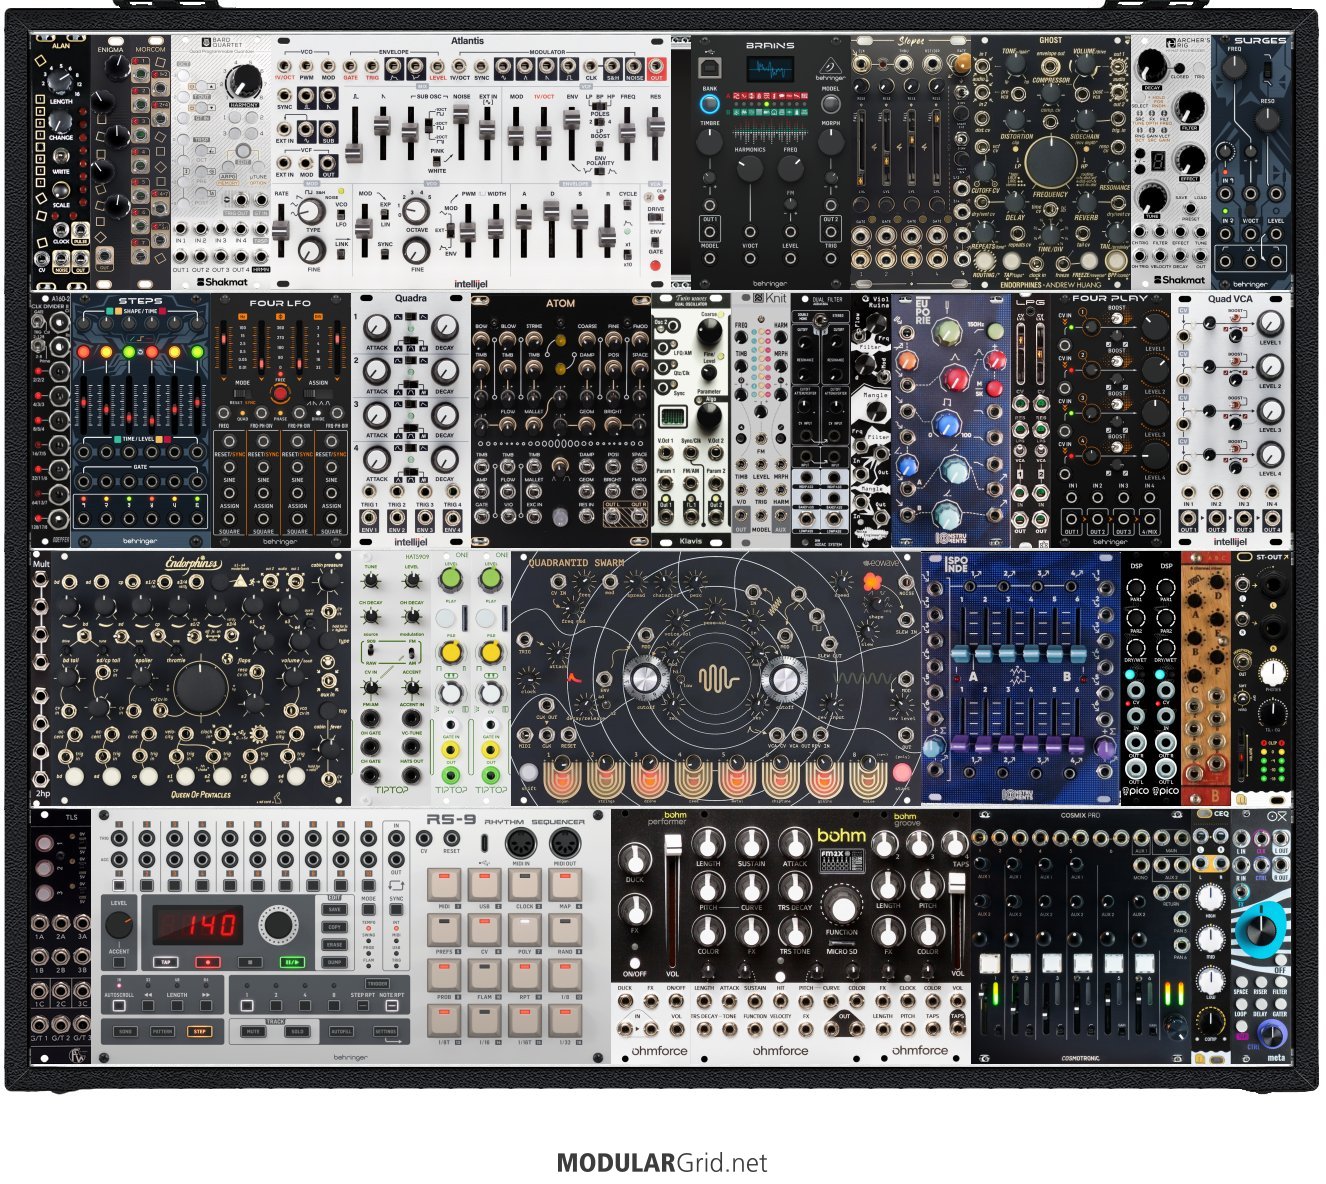The width and height of the screenshot is (1326, 1184).
Task: Click the RS-9 AUTOFILL button
Action: pyautogui.click(x=341, y=1031)
